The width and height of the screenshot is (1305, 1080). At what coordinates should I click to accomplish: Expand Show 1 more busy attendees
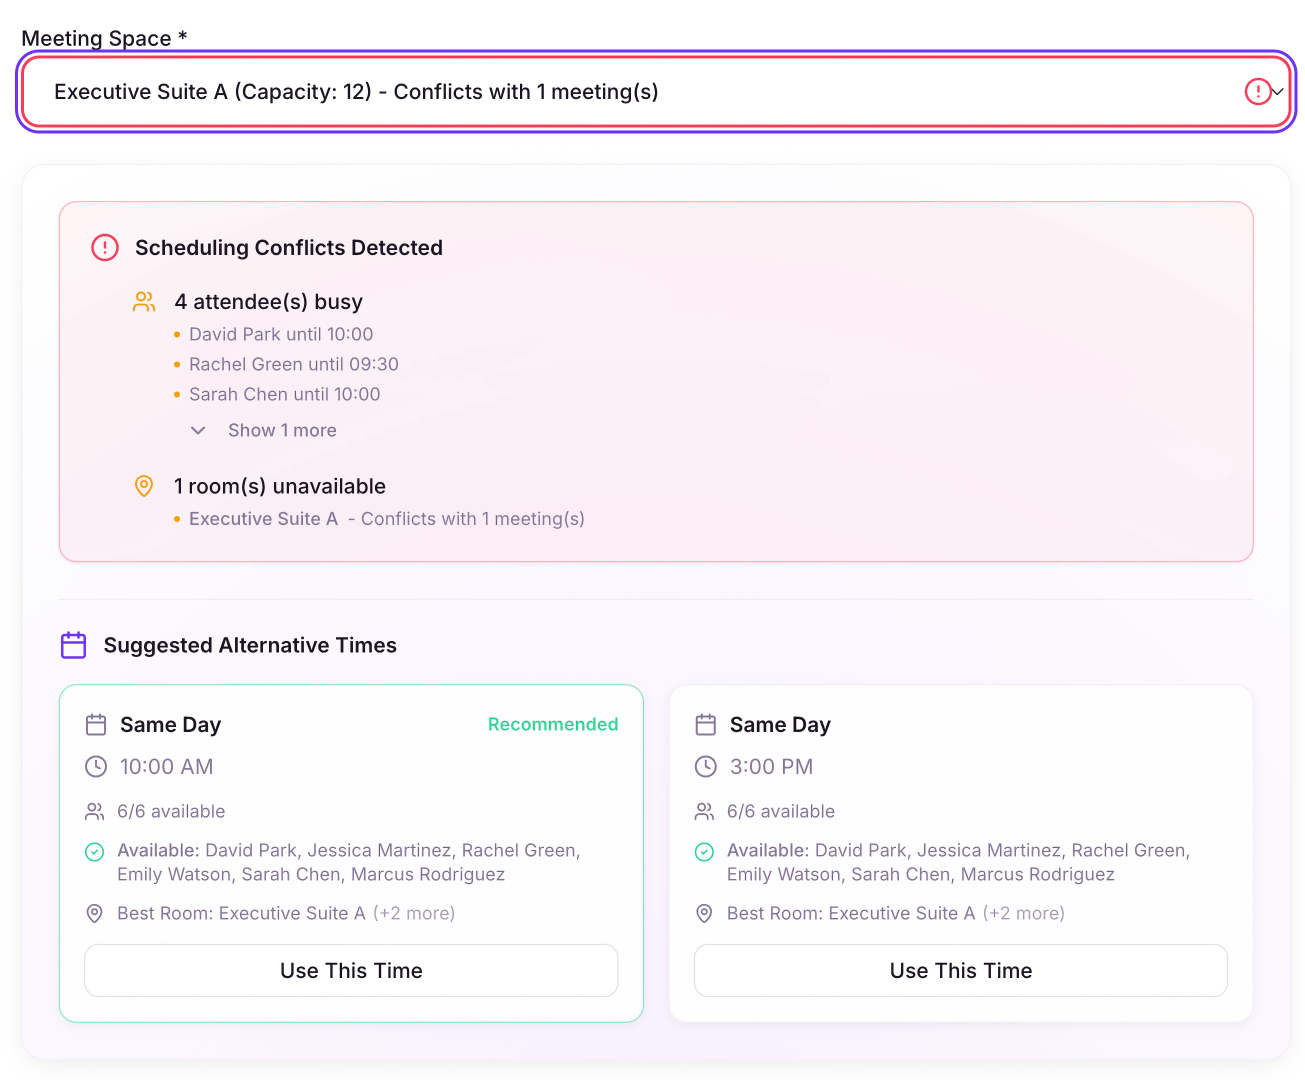pos(282,430)
